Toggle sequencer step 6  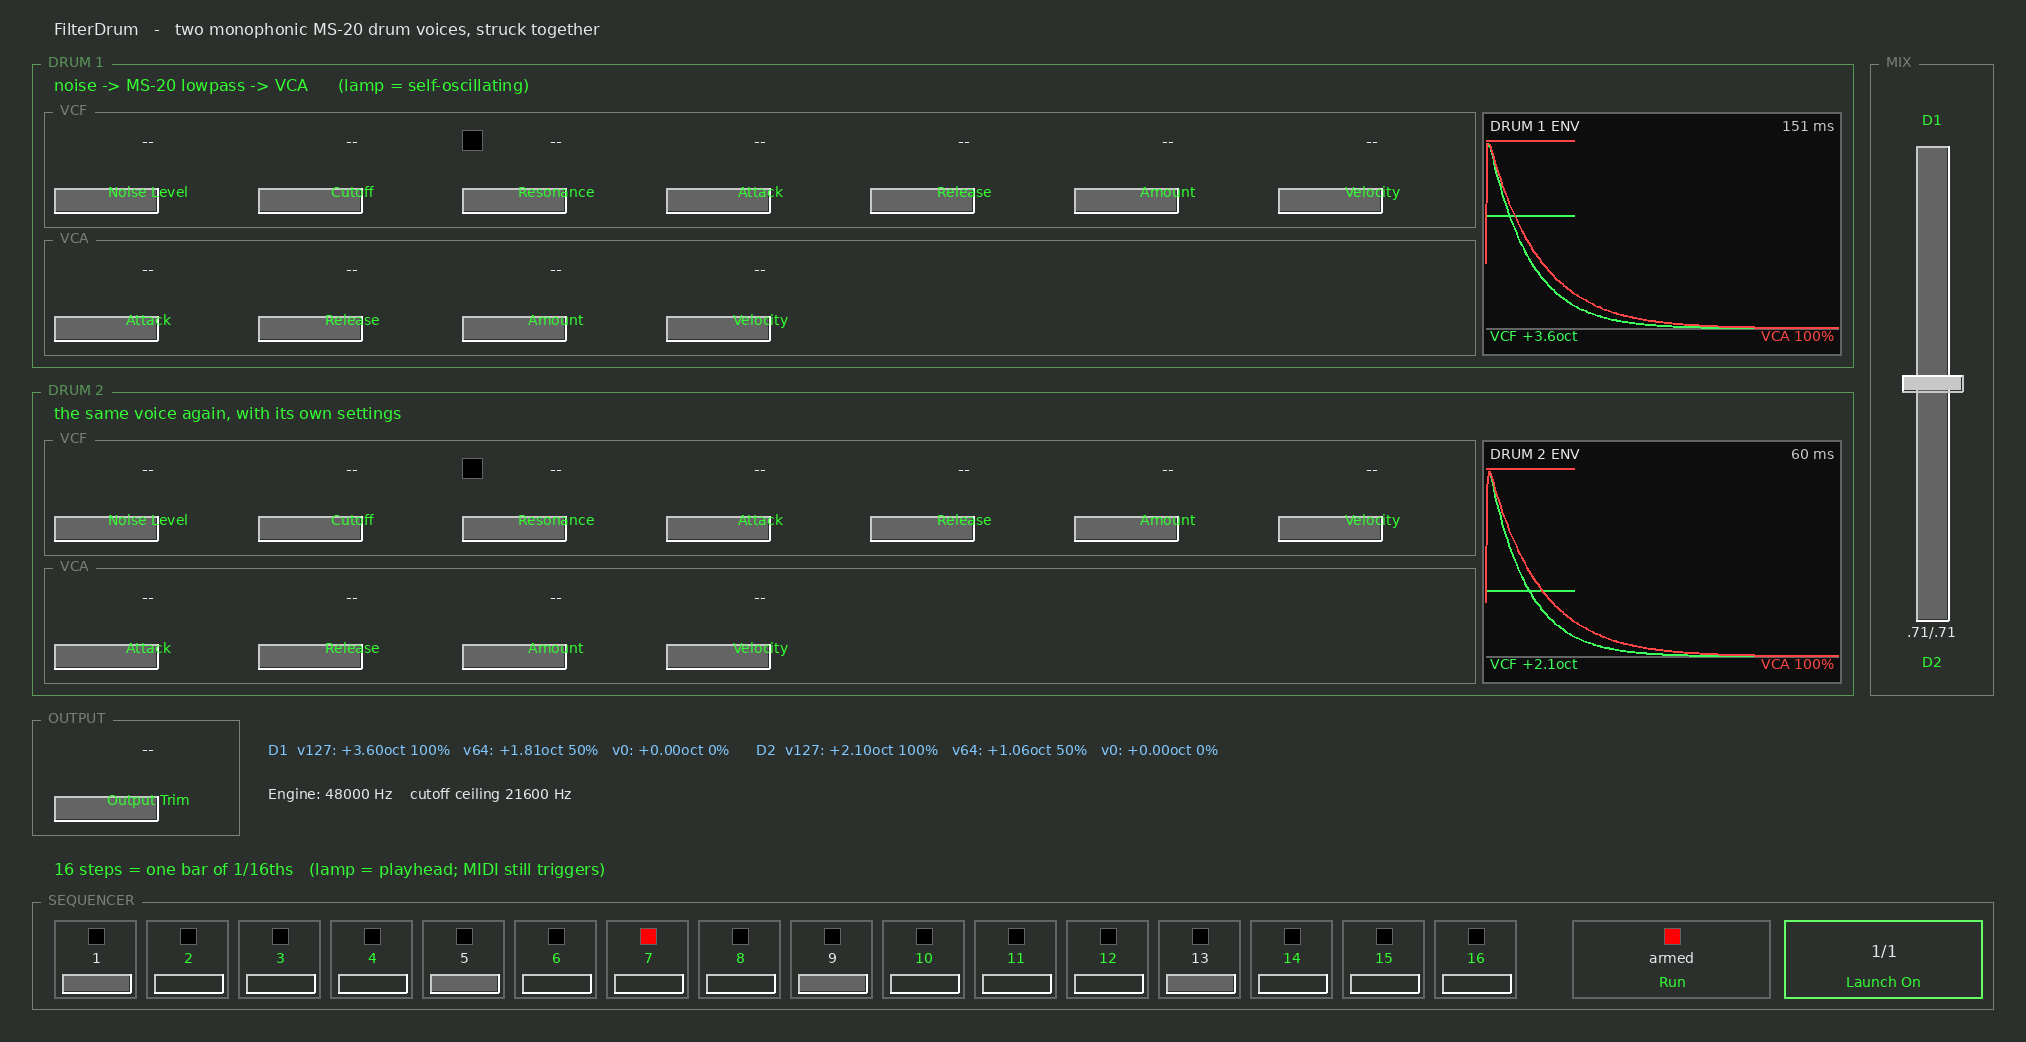pos(556,984)
